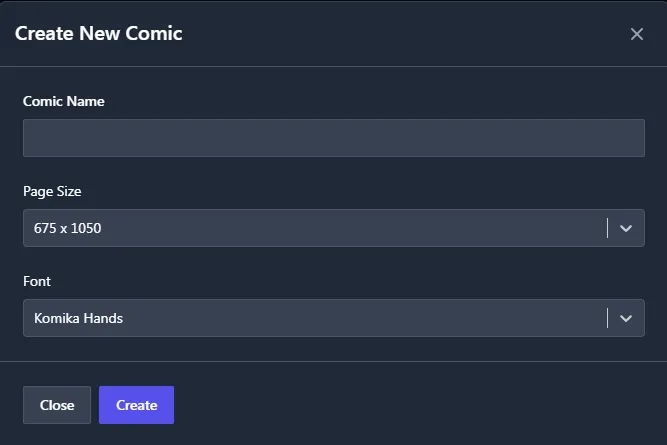This screenshot has height=445, width=667.
Task: Click the divider beside Page Size chevron
Action: pyautogui.click(x=607, y=228)
